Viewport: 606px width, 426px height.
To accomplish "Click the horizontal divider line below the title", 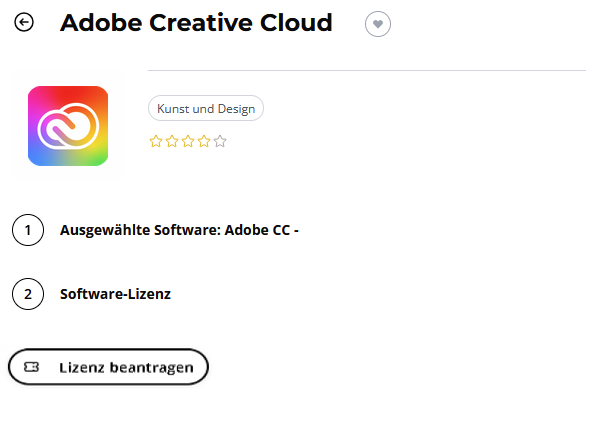I will (x=366, y=71).
